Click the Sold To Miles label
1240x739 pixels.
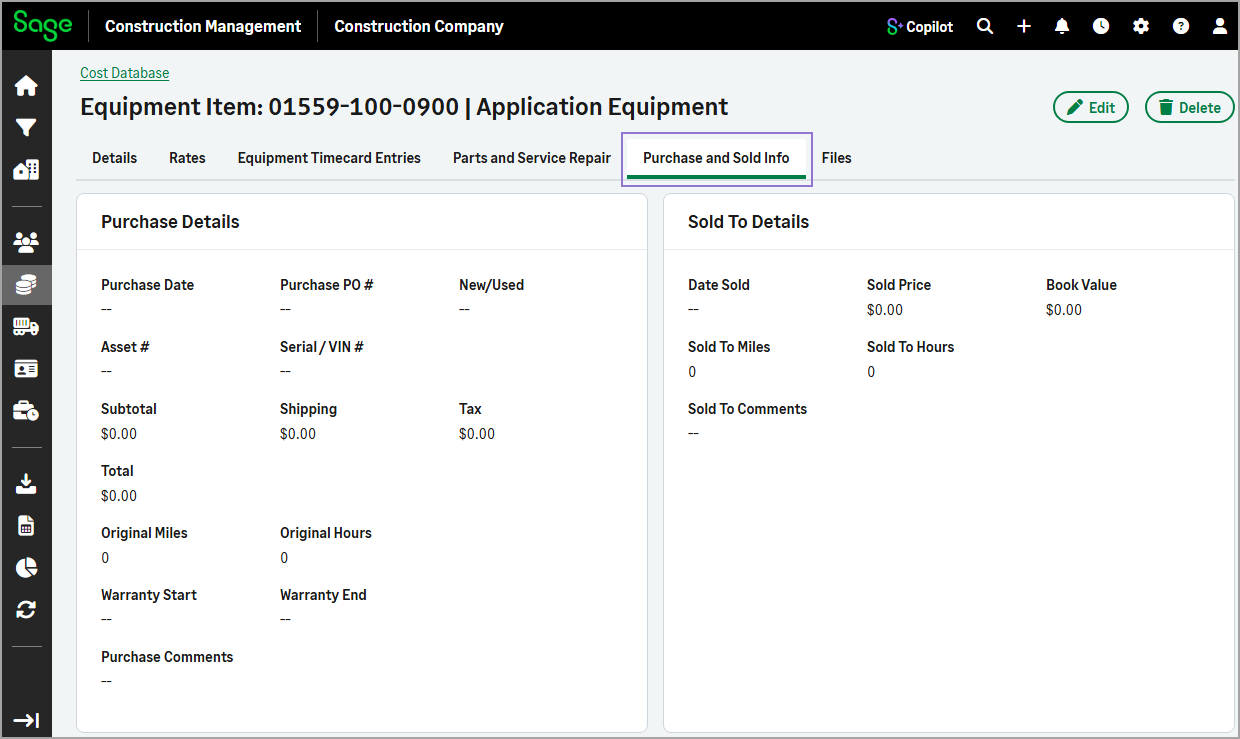pos(729,347)
